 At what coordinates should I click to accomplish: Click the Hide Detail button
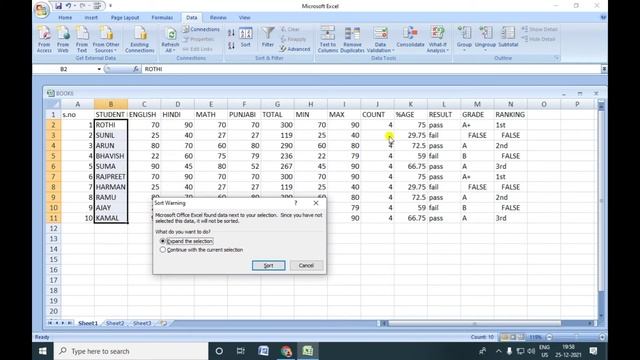[539, 39]
